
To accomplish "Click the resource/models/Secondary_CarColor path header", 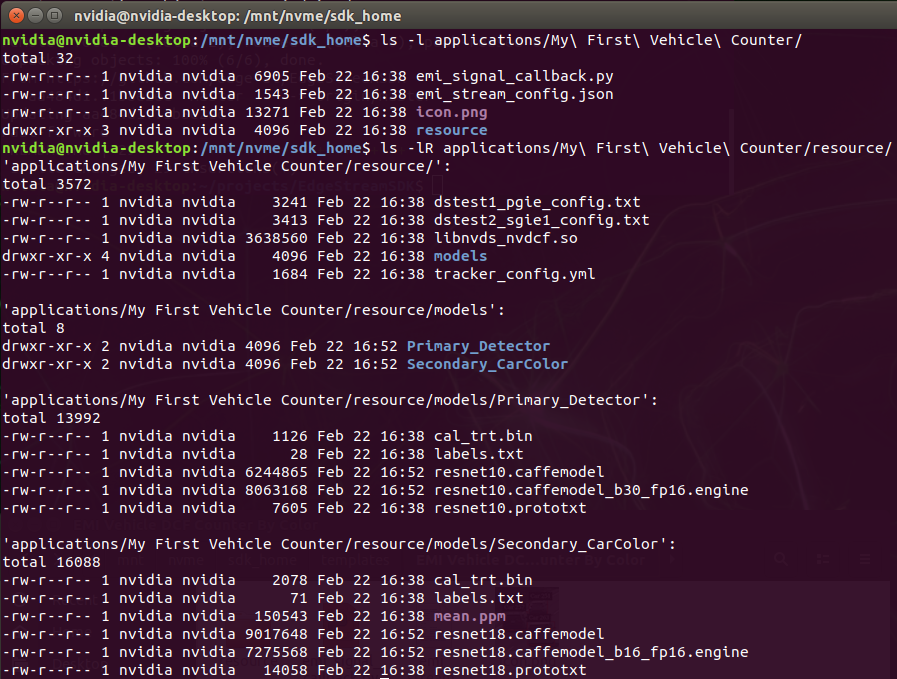I will (x=339, y=544).
